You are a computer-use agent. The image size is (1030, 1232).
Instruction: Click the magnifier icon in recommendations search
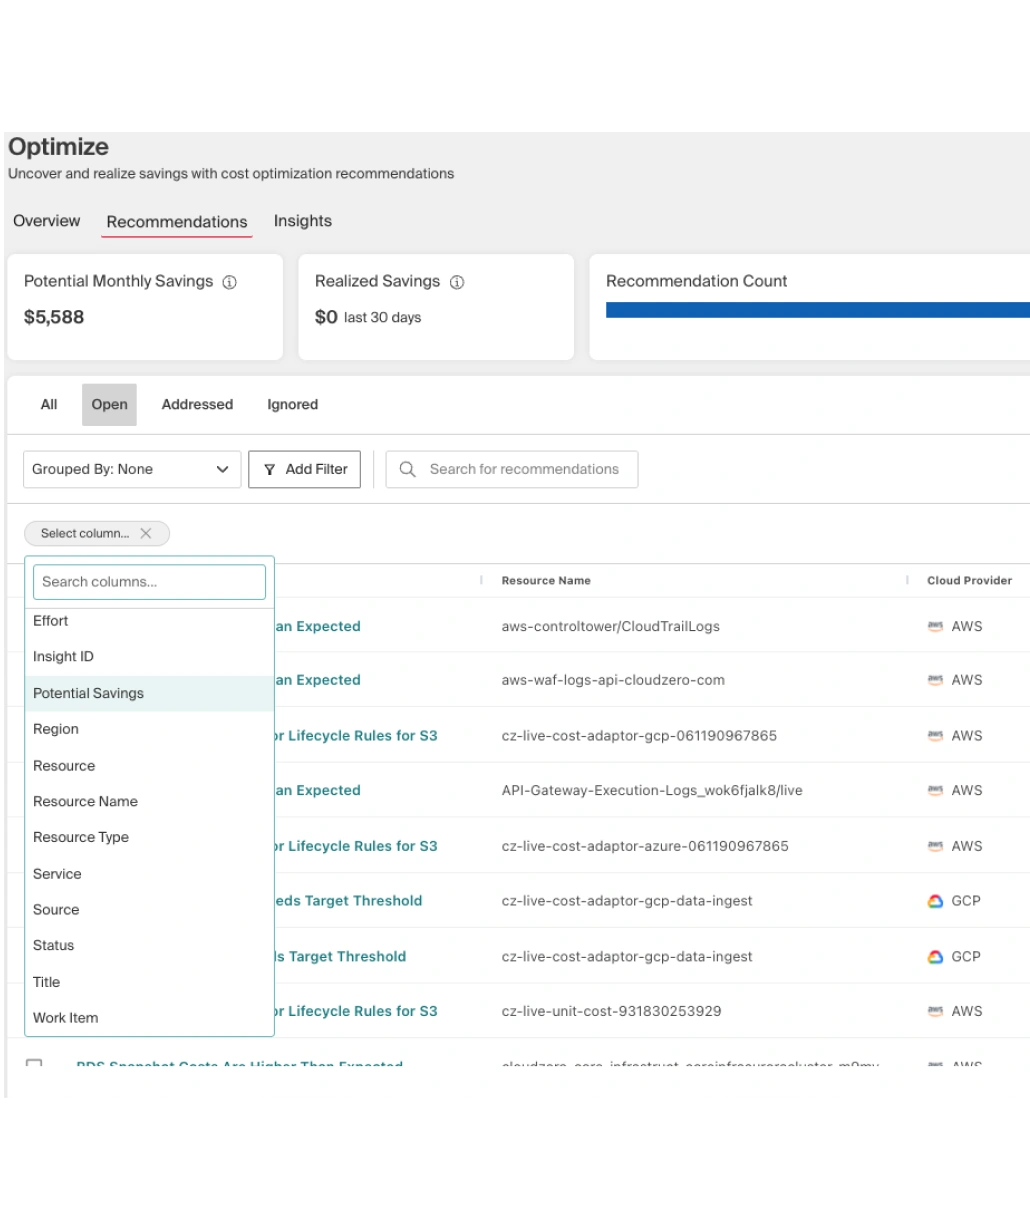tap(407, 470)
